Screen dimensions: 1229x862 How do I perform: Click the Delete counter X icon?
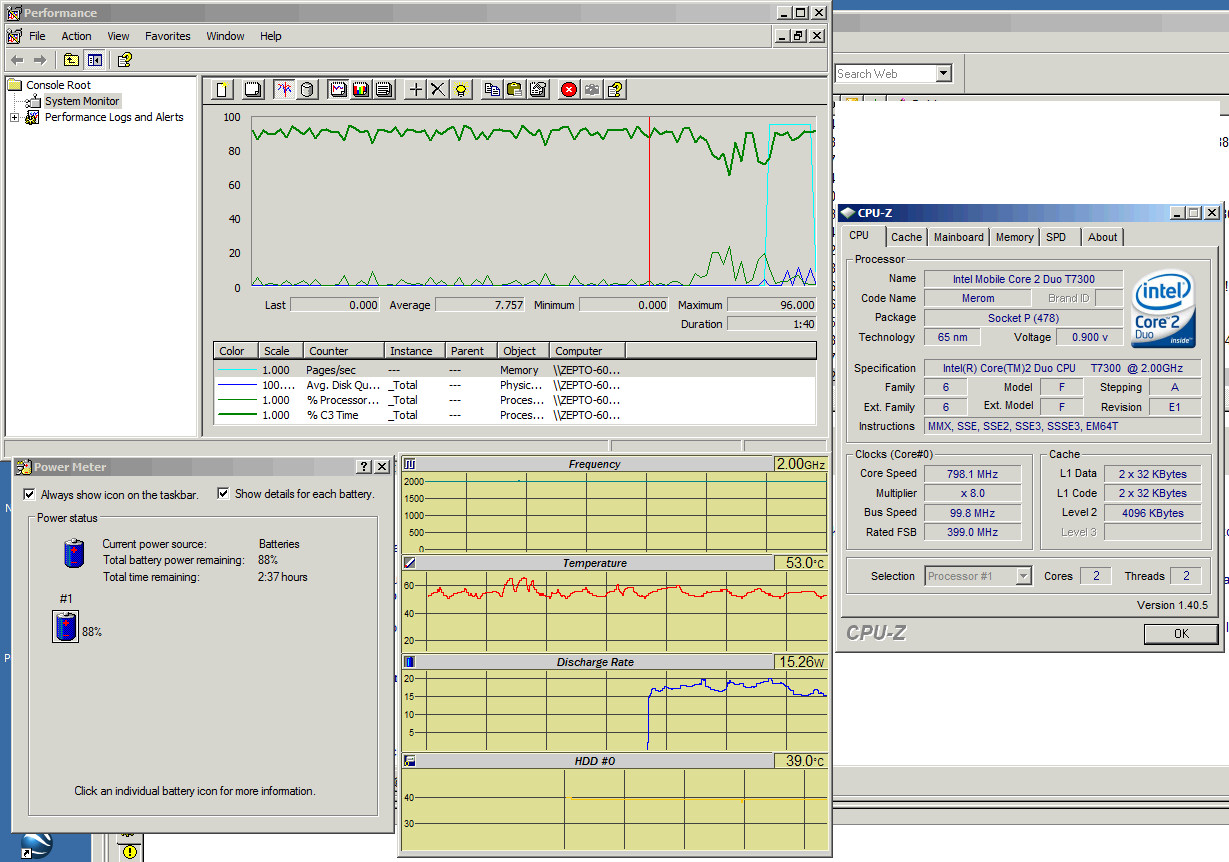(438, 89)
